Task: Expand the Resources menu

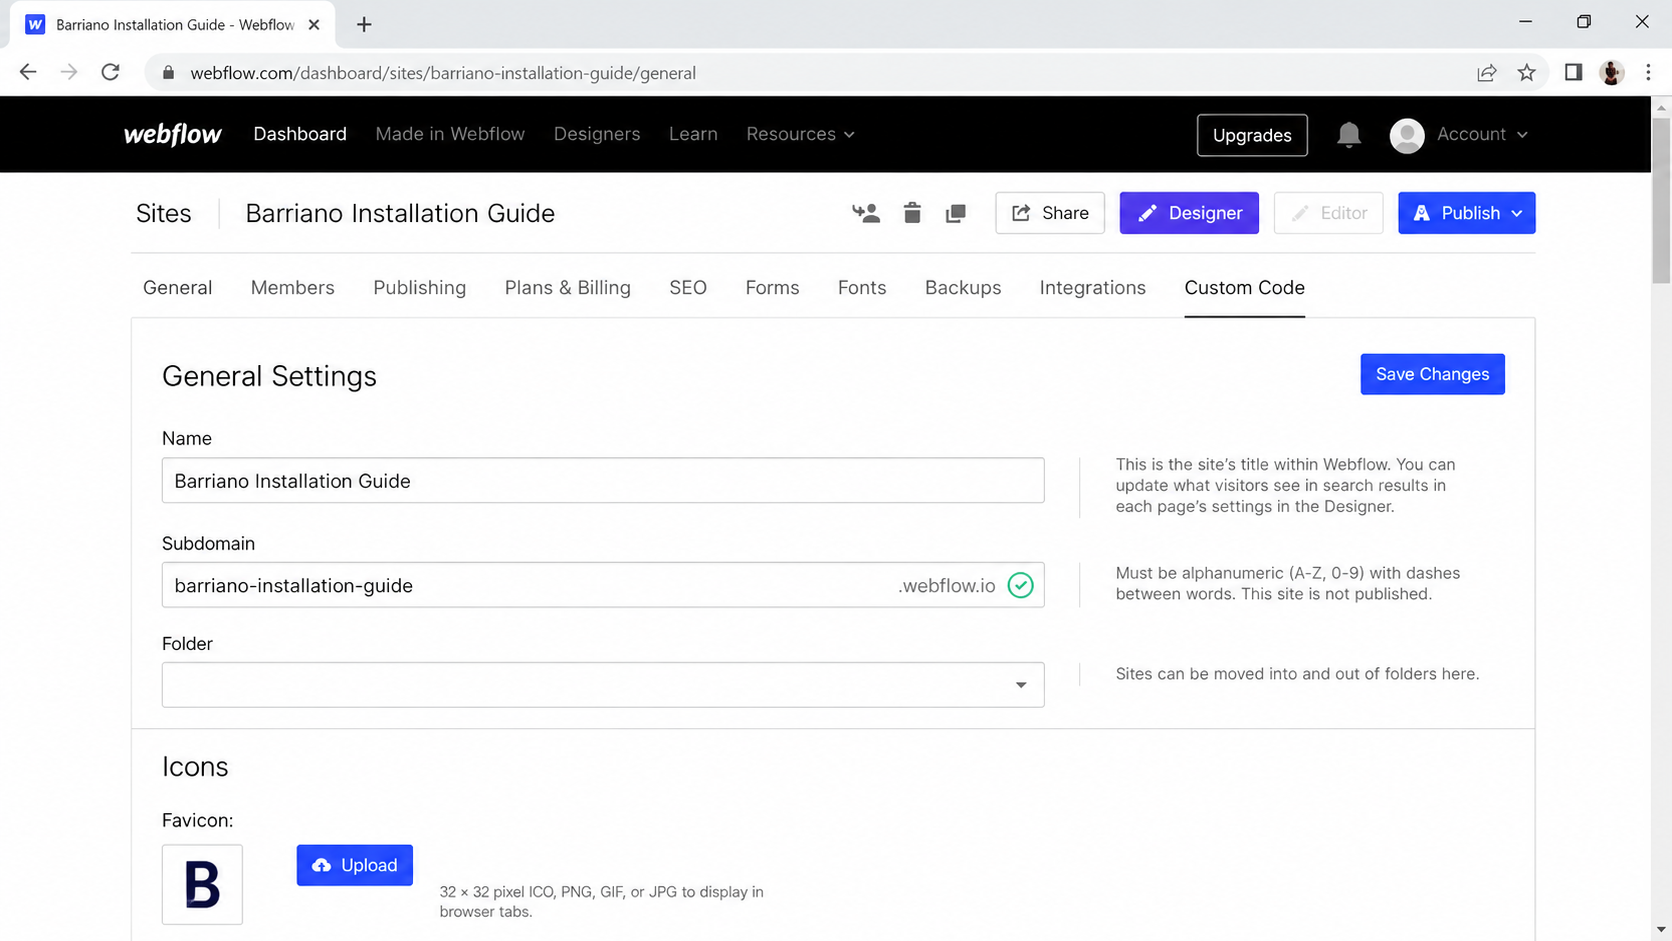Action: [x=800, y=134]
